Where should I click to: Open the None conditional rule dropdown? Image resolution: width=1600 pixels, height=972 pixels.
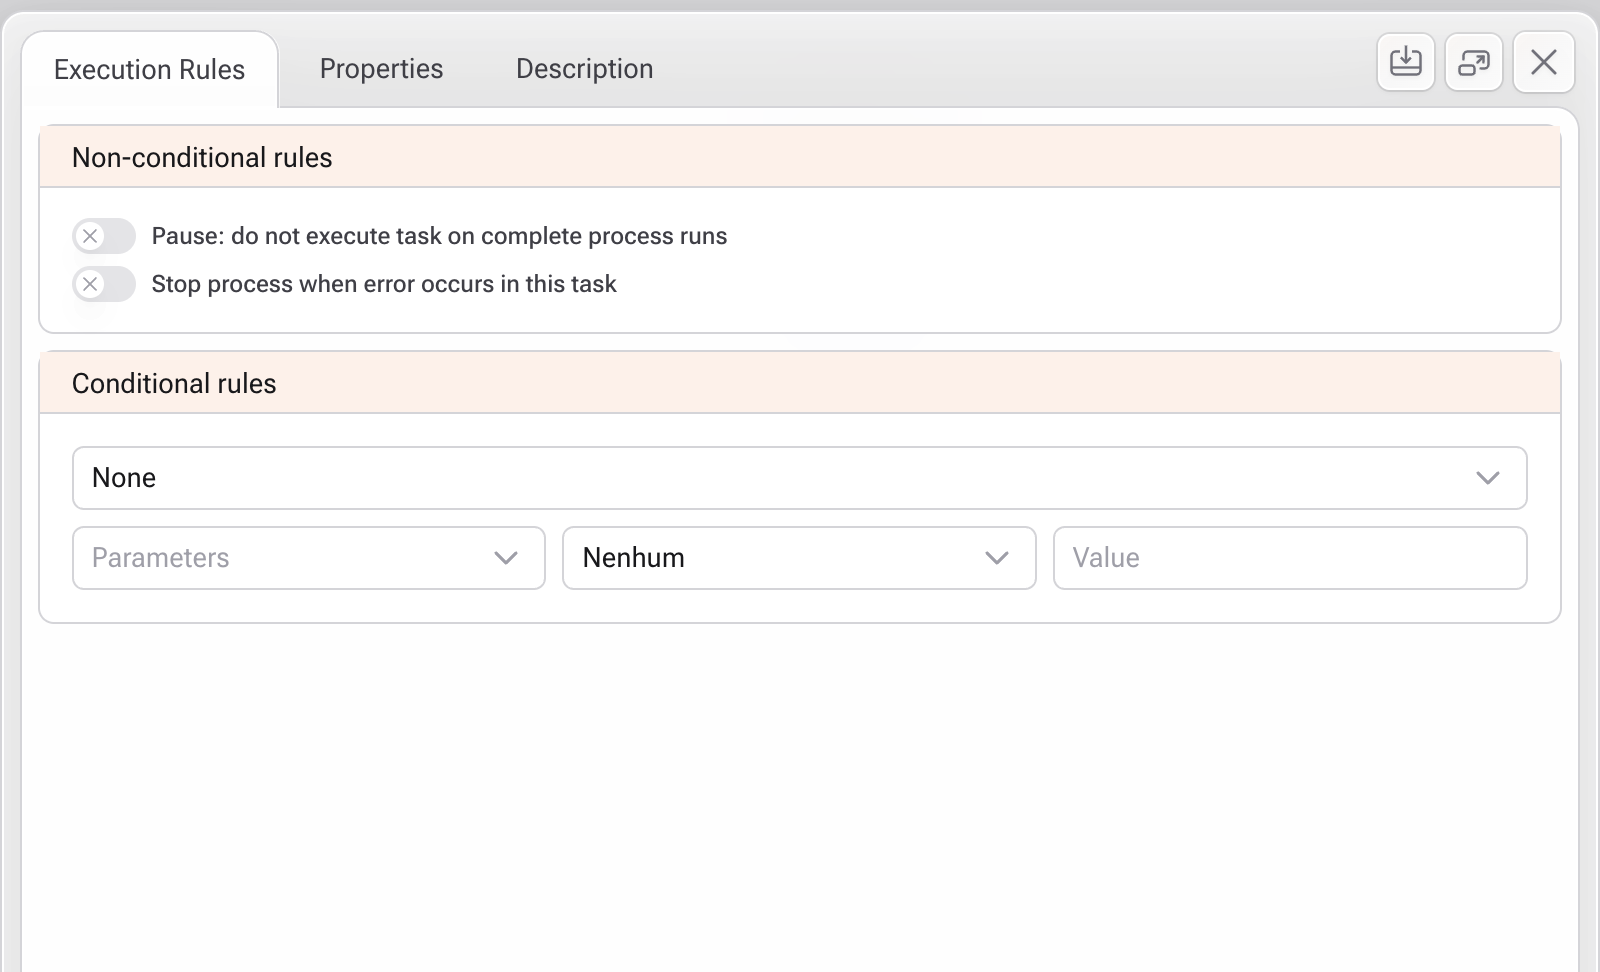[780, 478]
